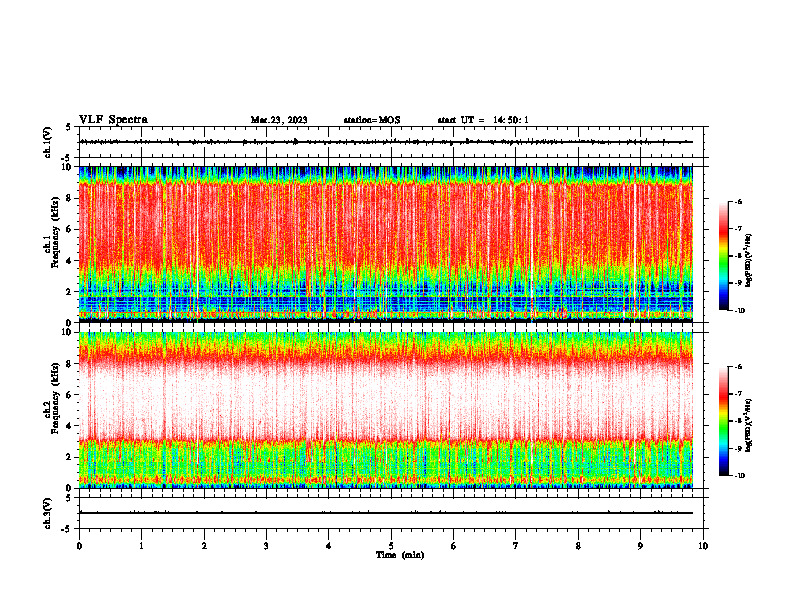Click the "-7" label on ch.2 color scale
The height and width of the screenshot is (612, 792).
coord(738,394)
